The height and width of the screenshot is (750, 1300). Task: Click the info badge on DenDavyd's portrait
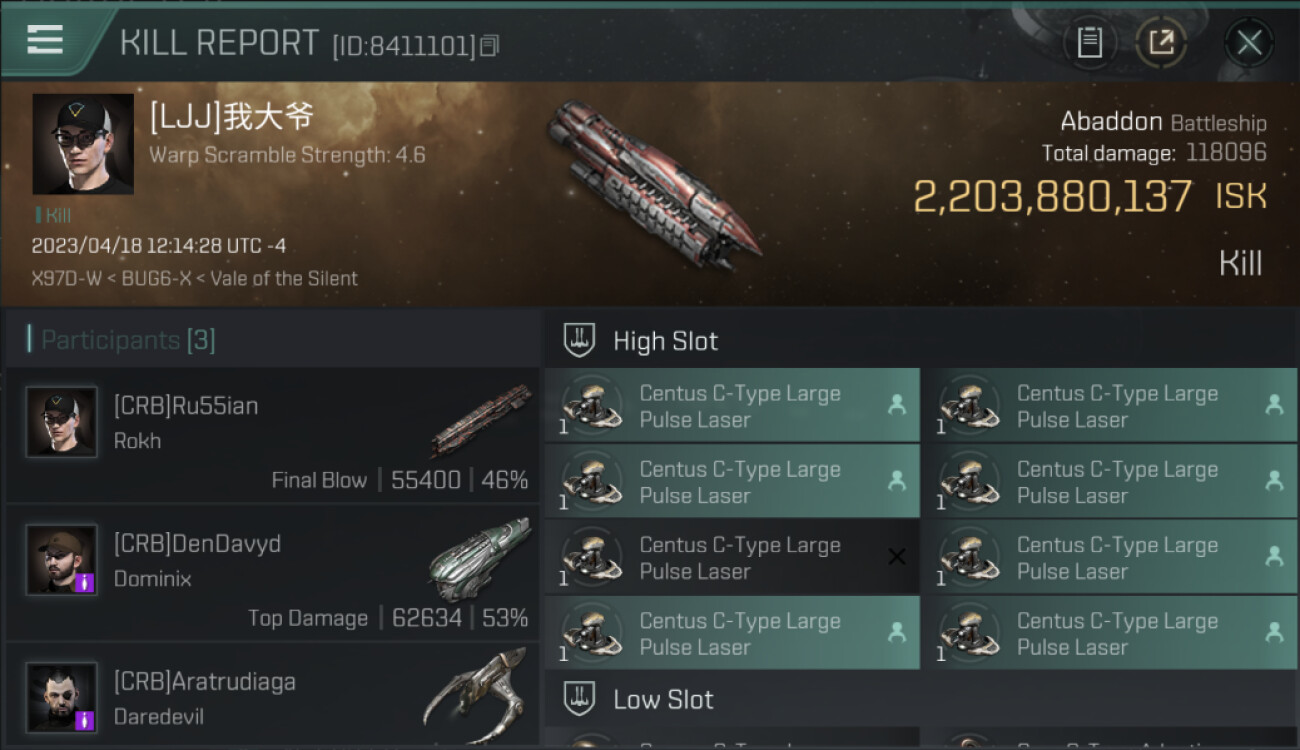pos(85,582)
